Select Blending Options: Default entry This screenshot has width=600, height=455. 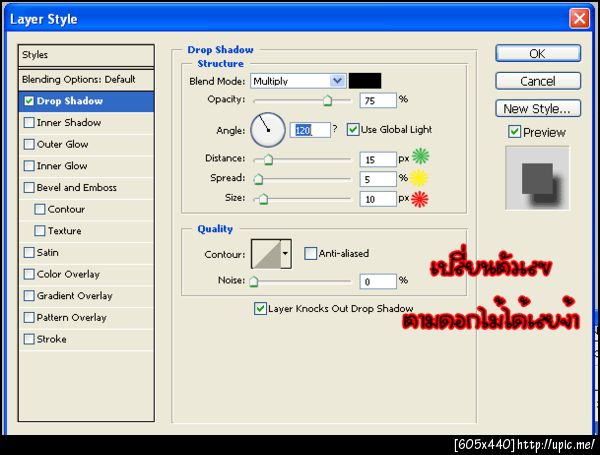coord(86,80)
